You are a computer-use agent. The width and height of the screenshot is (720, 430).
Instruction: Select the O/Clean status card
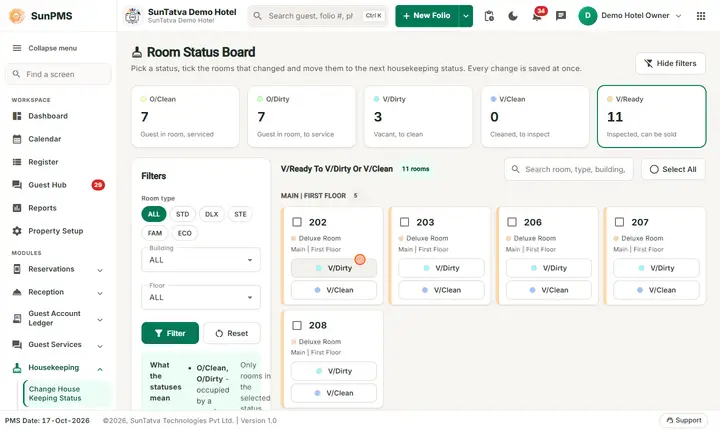coord(185,117)
